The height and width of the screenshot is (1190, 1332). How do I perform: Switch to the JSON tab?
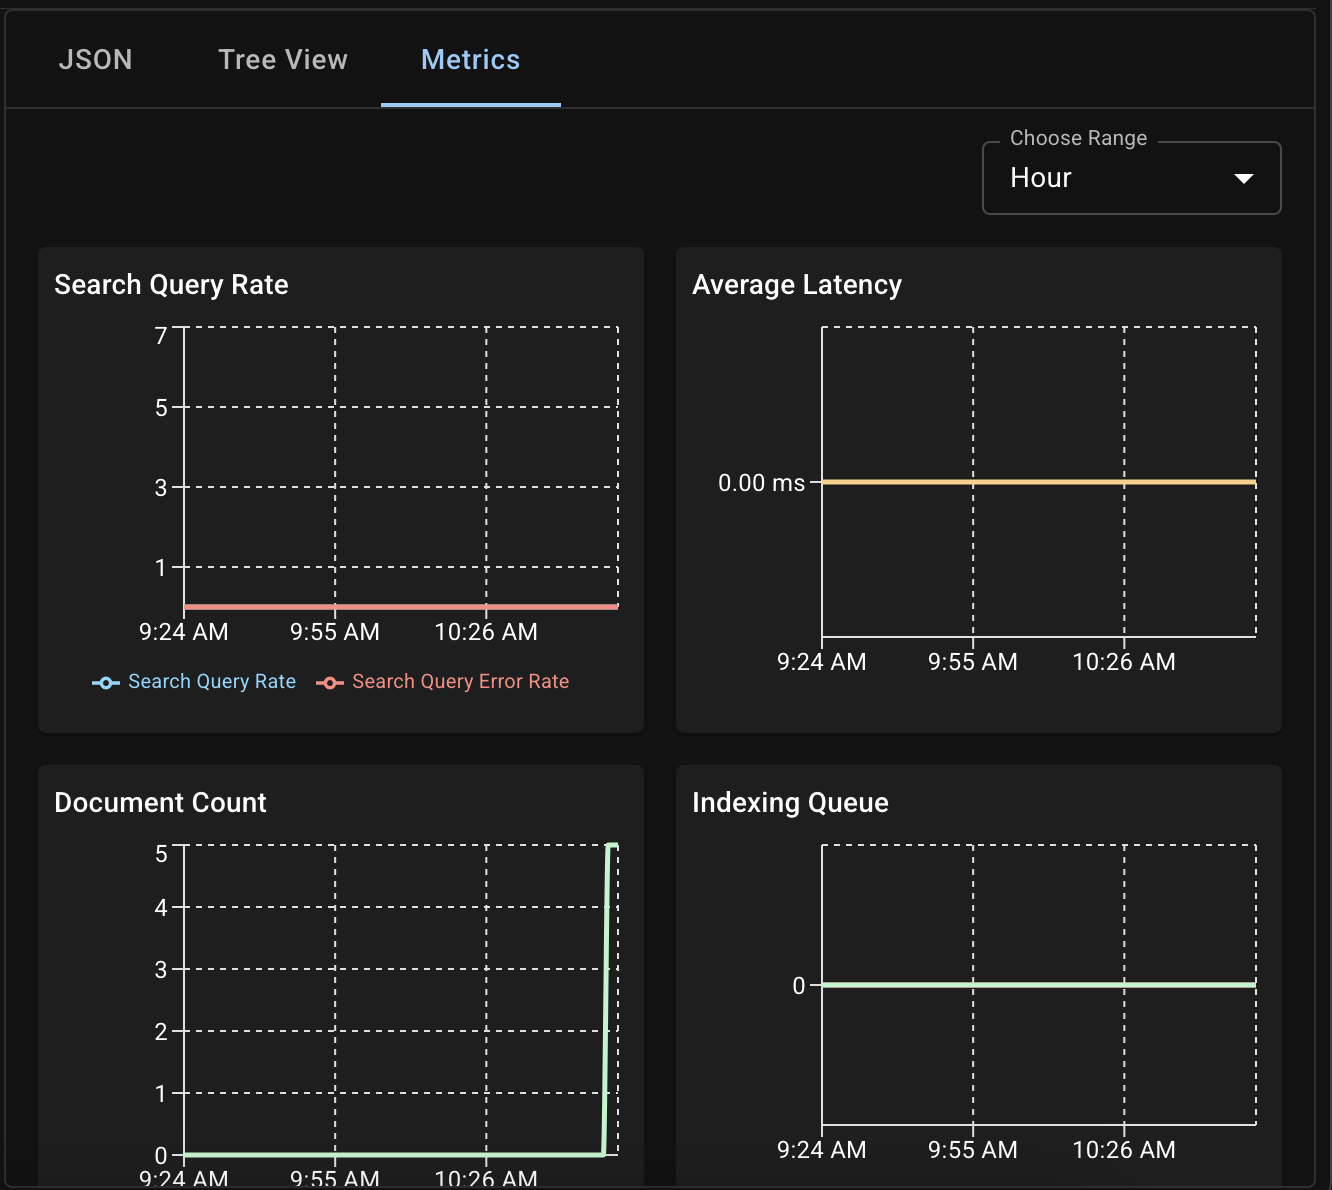tap(95, 59)
